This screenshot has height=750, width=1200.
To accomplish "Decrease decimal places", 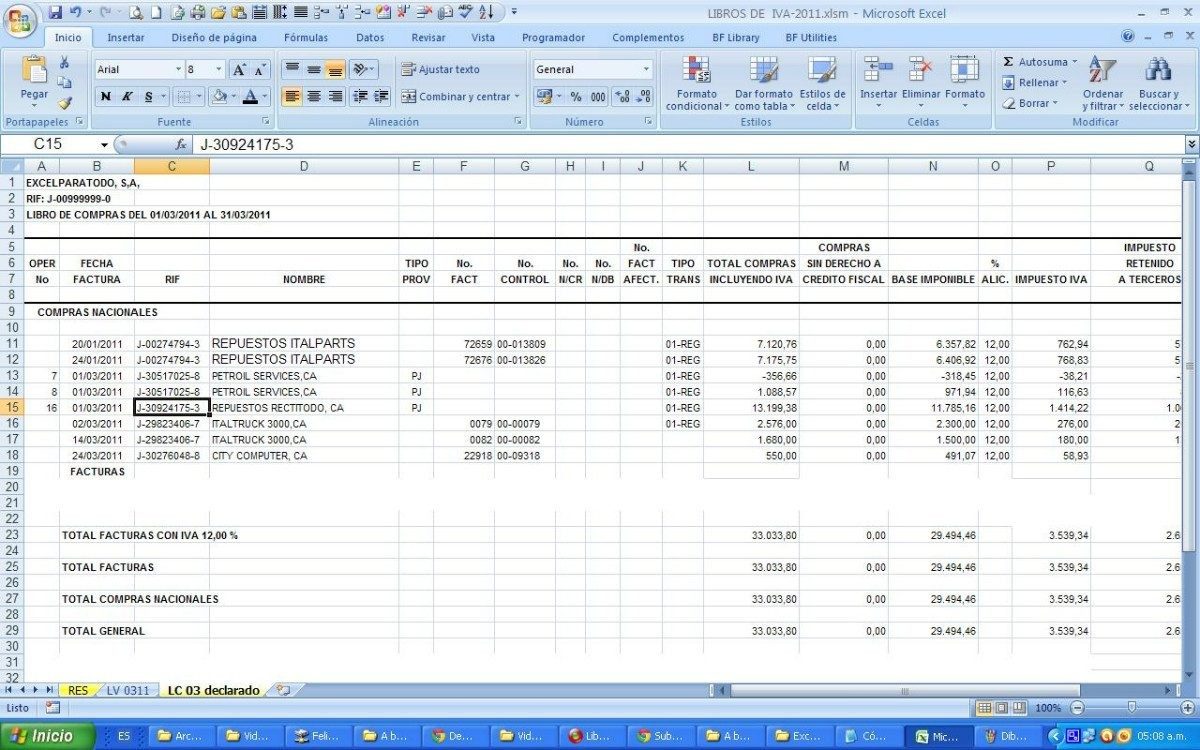I will coord(643,97).
